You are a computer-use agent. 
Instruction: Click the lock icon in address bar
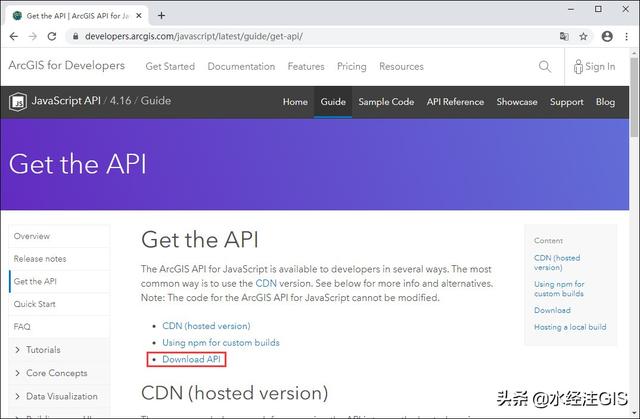pyautogui.click(x=76, y=36)
